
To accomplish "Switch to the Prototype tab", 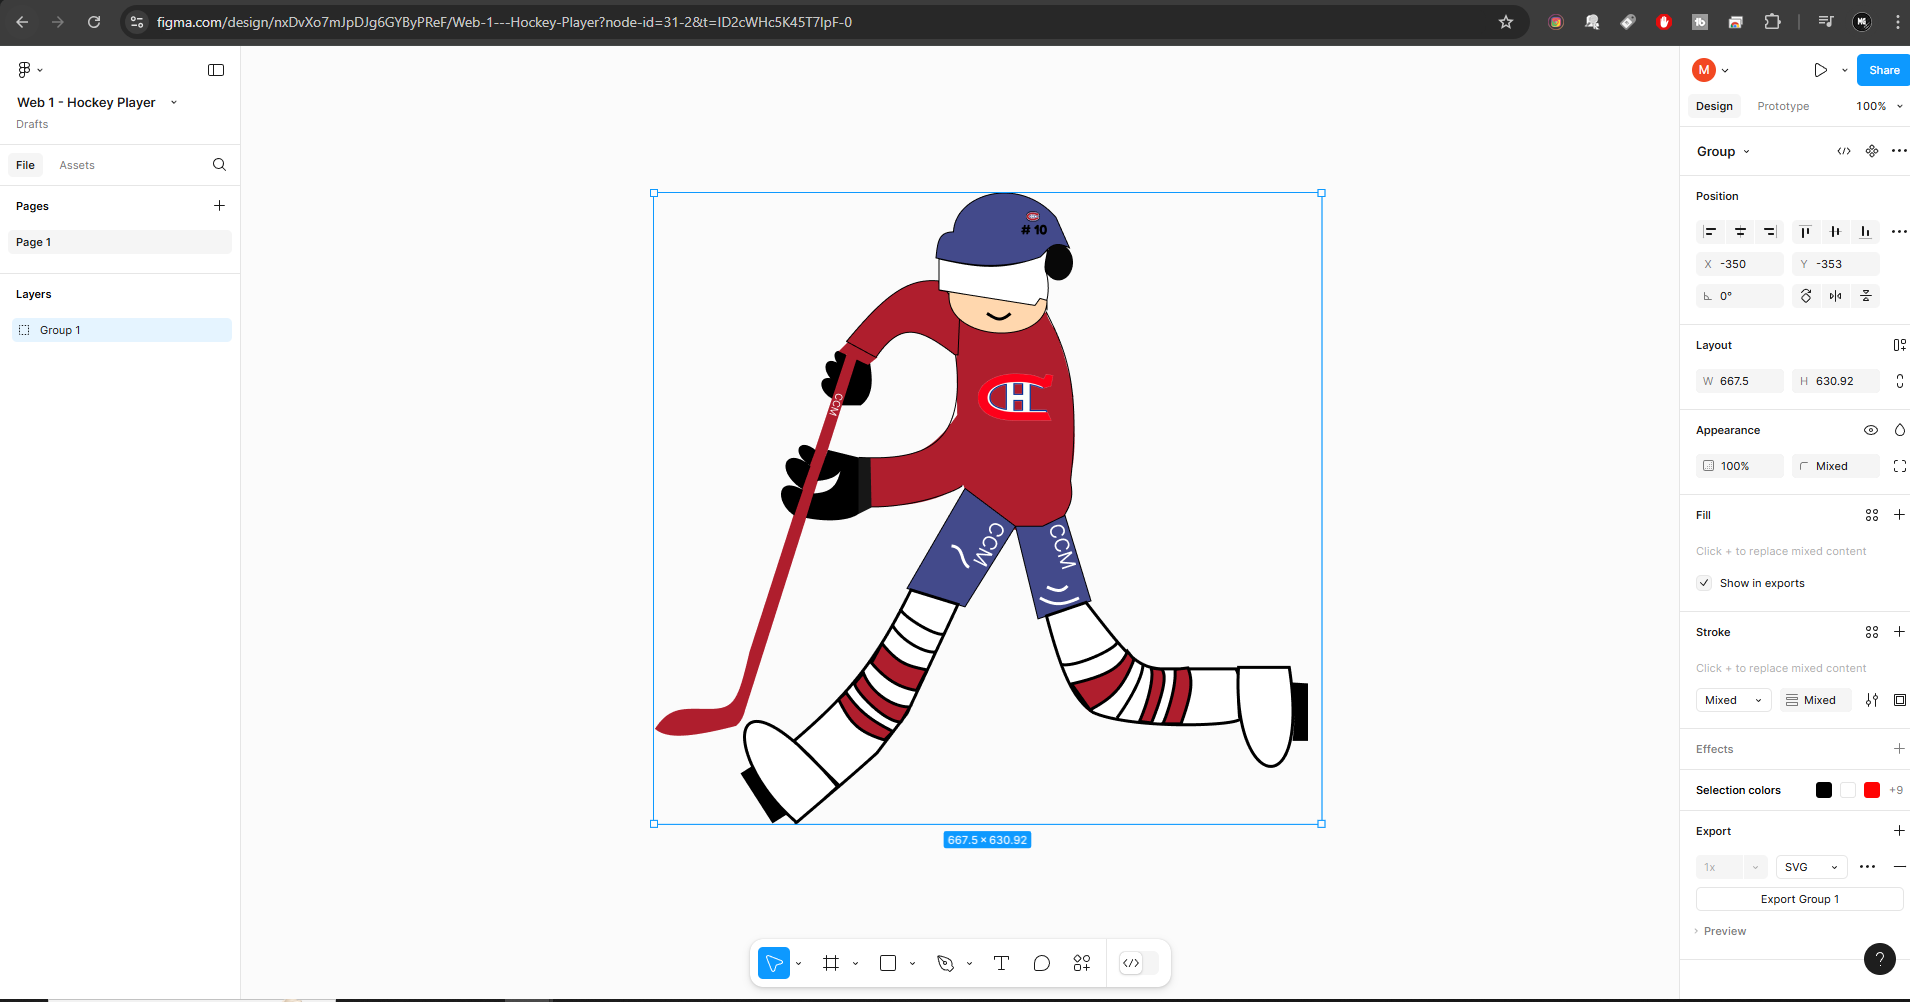I will click(1783, 106).
